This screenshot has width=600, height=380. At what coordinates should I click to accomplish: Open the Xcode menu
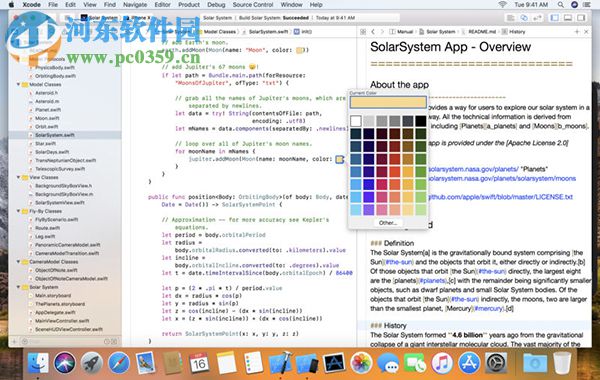tap(31, 5)
